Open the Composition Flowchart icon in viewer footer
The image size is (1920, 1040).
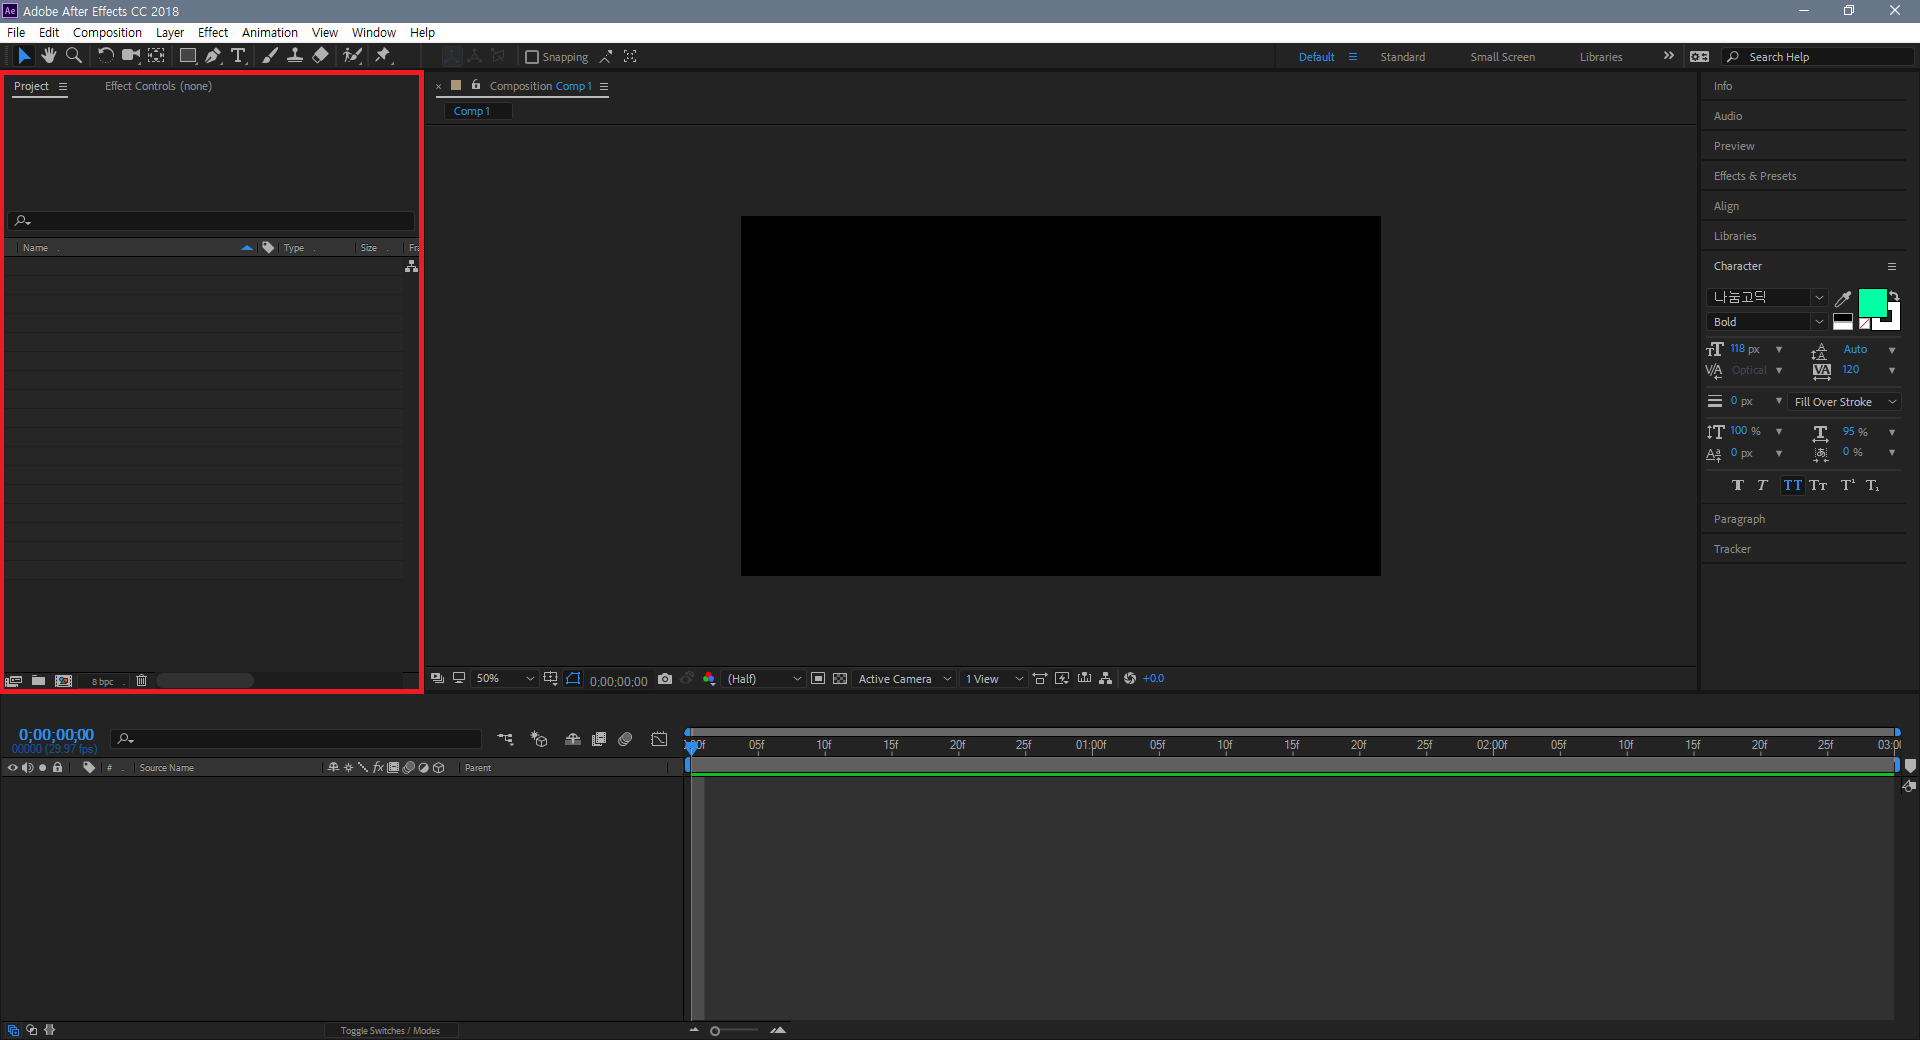click(x=1105, y=679)
